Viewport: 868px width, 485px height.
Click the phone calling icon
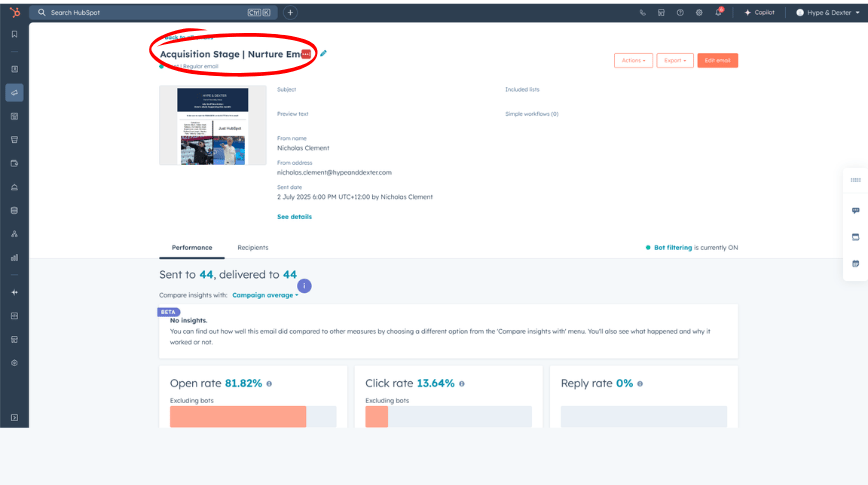642,13
